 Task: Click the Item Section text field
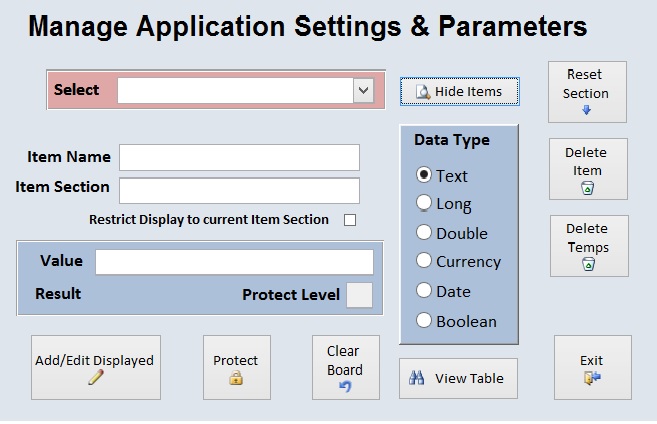coord(239,190)
